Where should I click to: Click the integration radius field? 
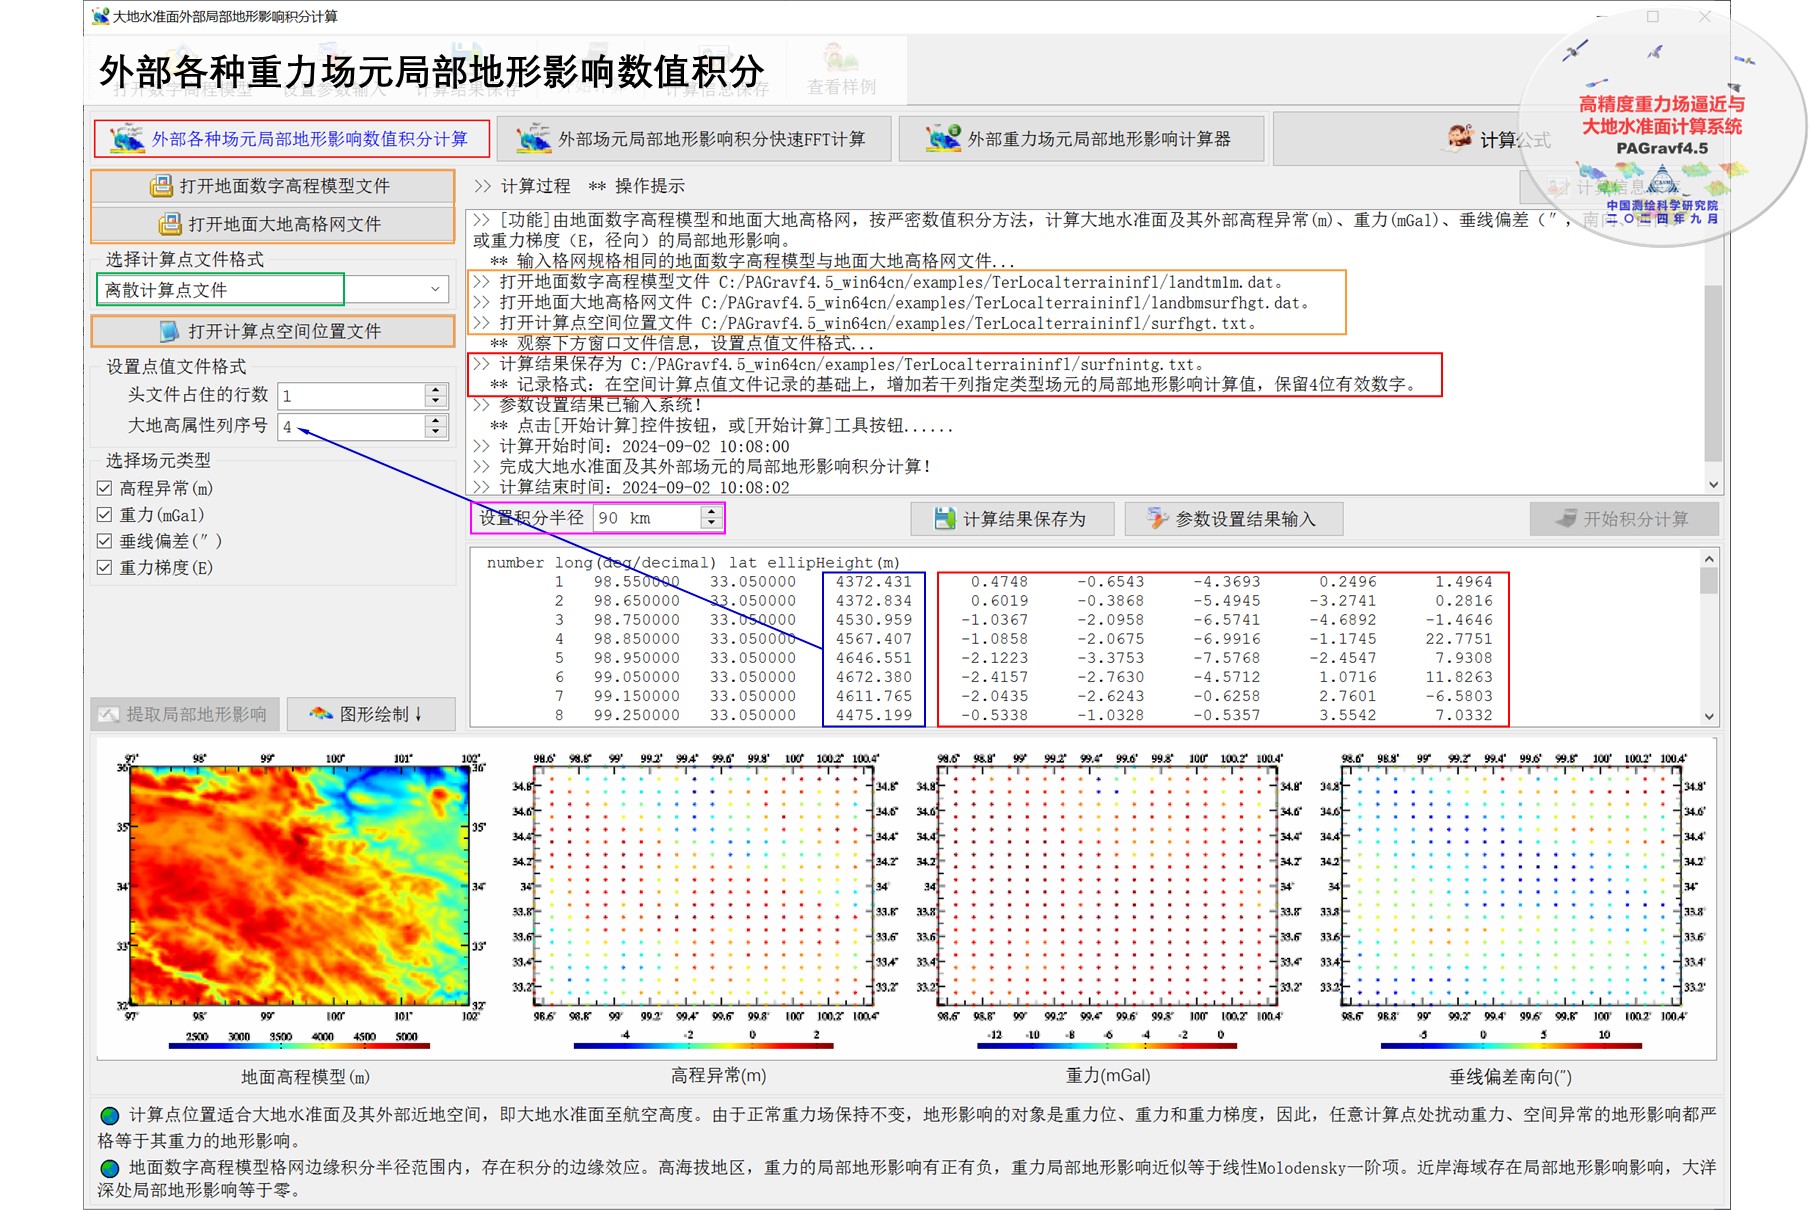click(x=647, y=518)
